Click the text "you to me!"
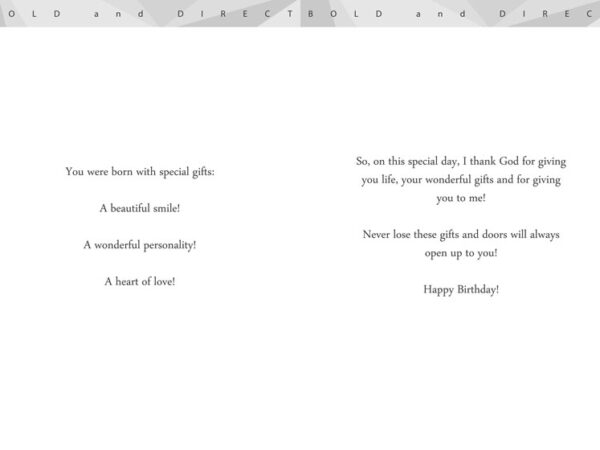Image resolution: width=600 pixels, height=450 pixels. pos(461,198)
